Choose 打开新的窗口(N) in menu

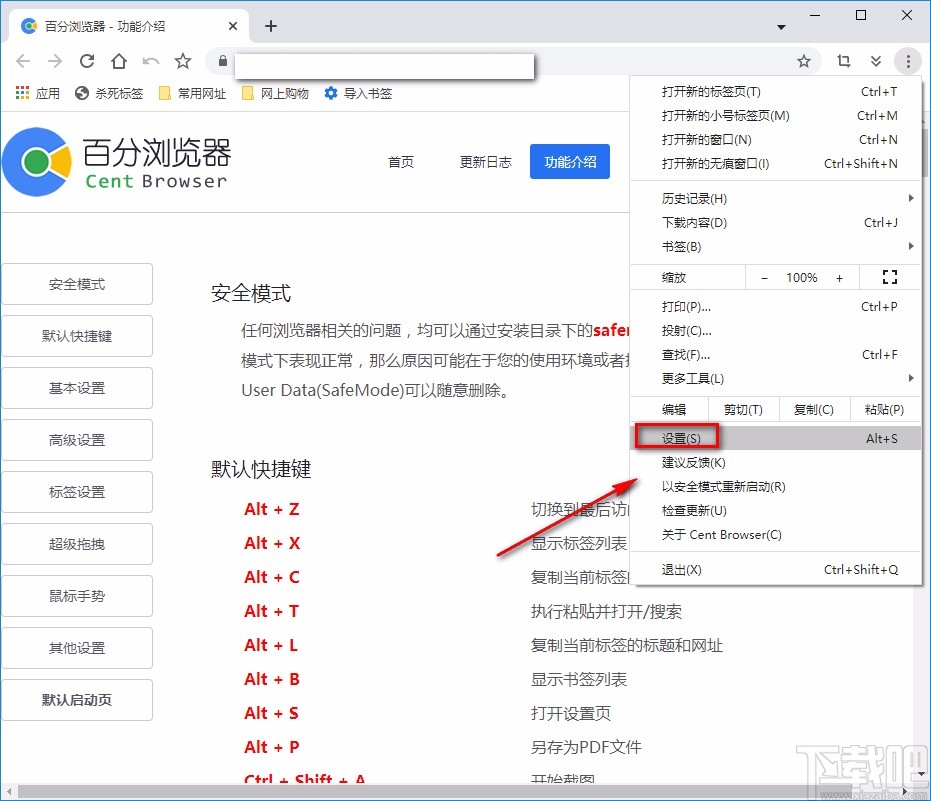[x=775, y=140]
